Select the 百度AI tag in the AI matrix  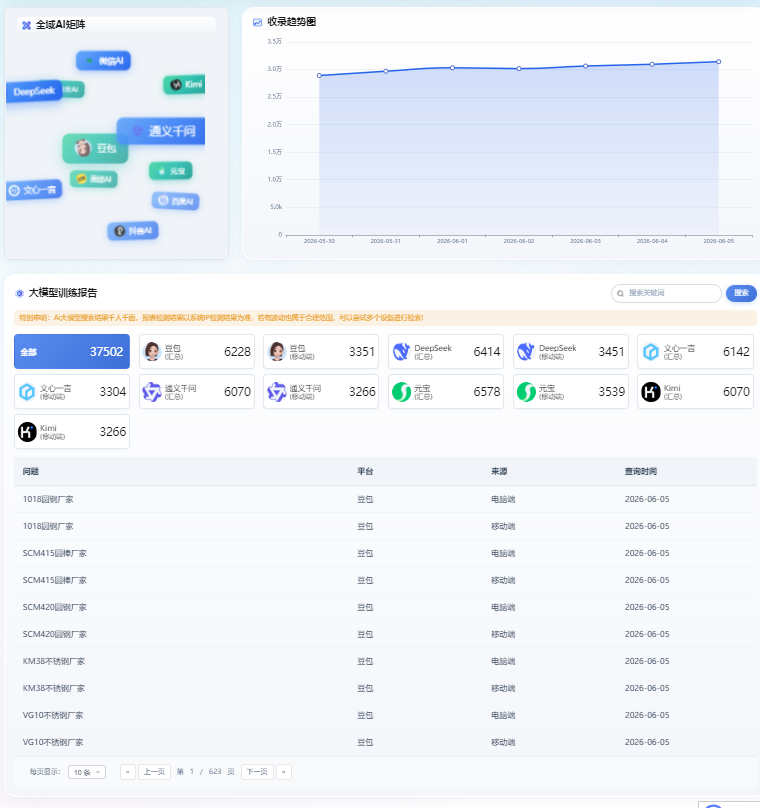(176, 201)
